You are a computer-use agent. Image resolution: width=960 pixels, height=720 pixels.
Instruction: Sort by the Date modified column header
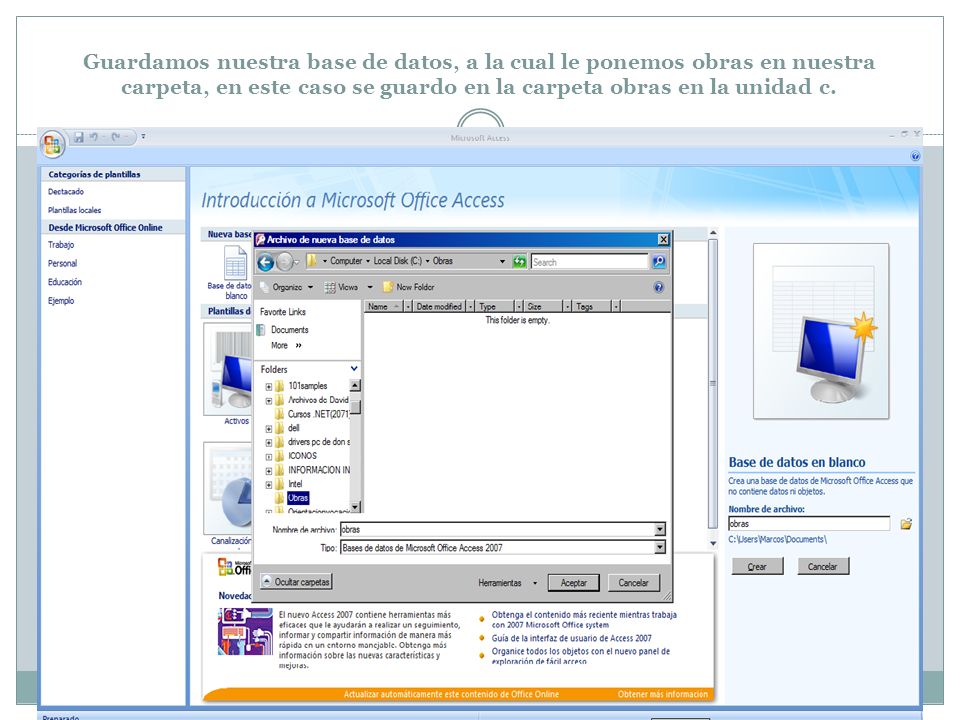(x=439, y=307)
